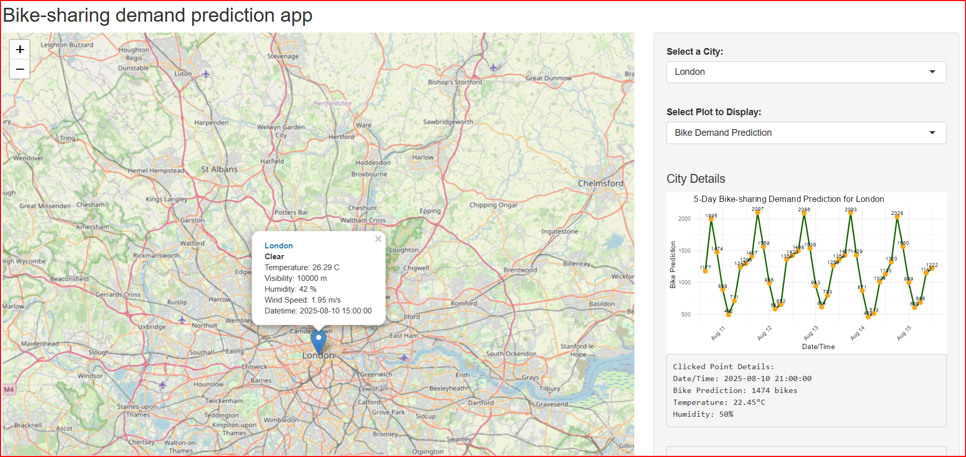Select the 2086 peak point on plot
The width and height of the screenshot is (966, 457).
(x=804, y=213)
